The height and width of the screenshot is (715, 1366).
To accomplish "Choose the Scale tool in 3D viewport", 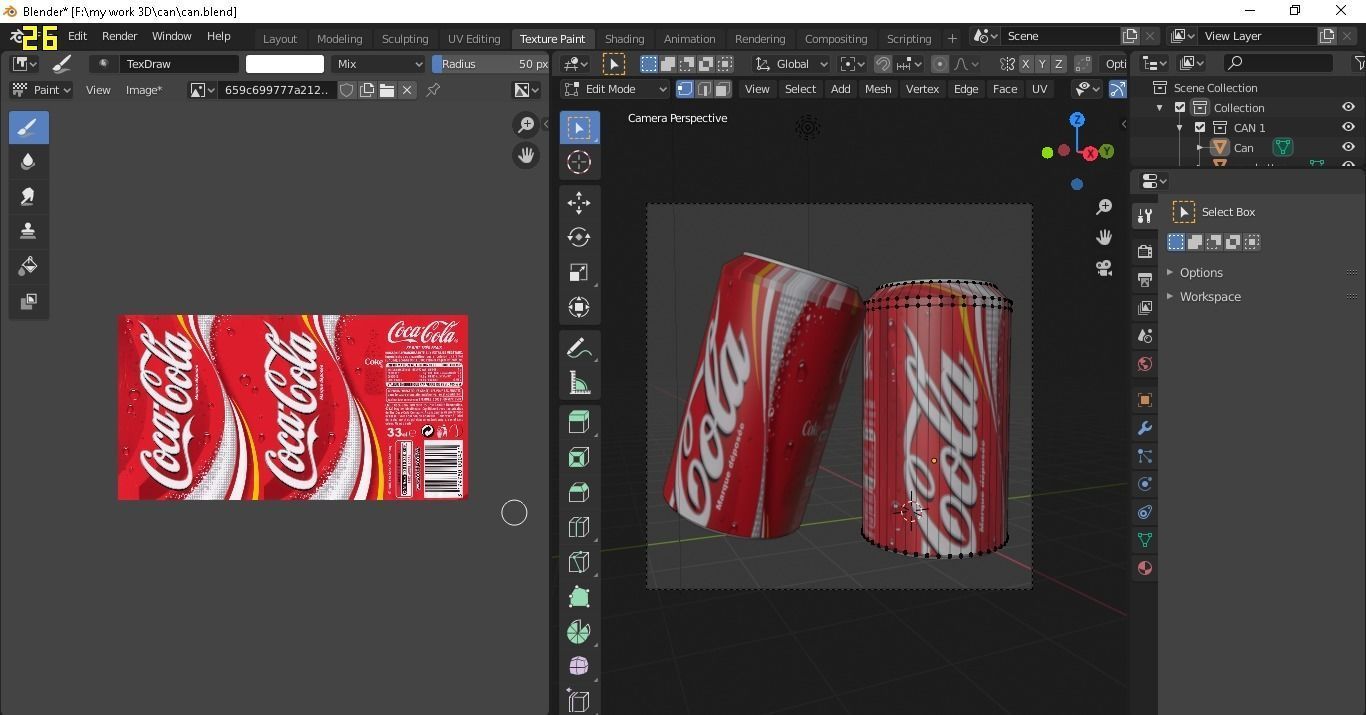I will coord(579,273).
